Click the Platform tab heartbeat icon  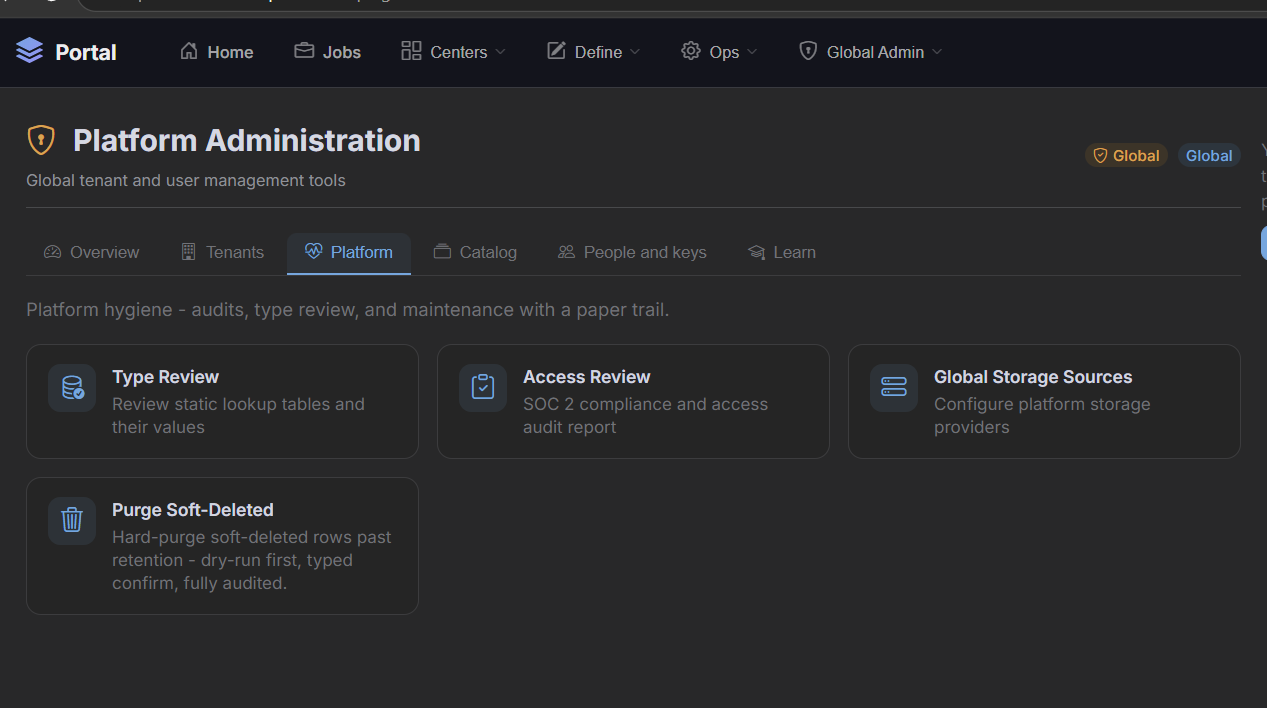(x=313, y=252)
